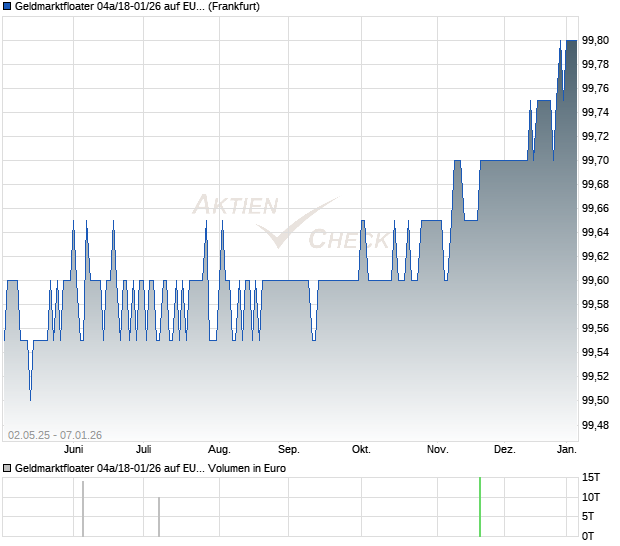Select the Okt. month axis label
Screen dimensions: 620x546
[361, 450]
